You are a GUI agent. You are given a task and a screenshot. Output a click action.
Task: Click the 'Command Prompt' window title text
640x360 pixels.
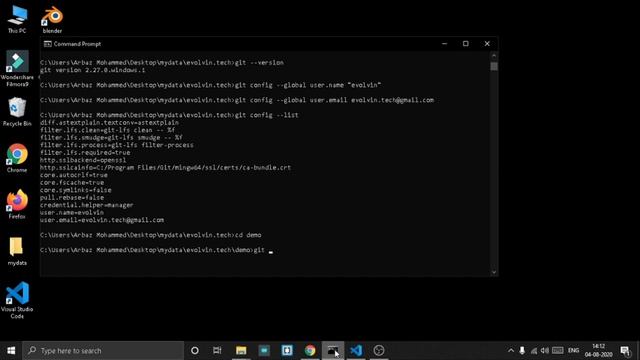click(x=77, y=44)
